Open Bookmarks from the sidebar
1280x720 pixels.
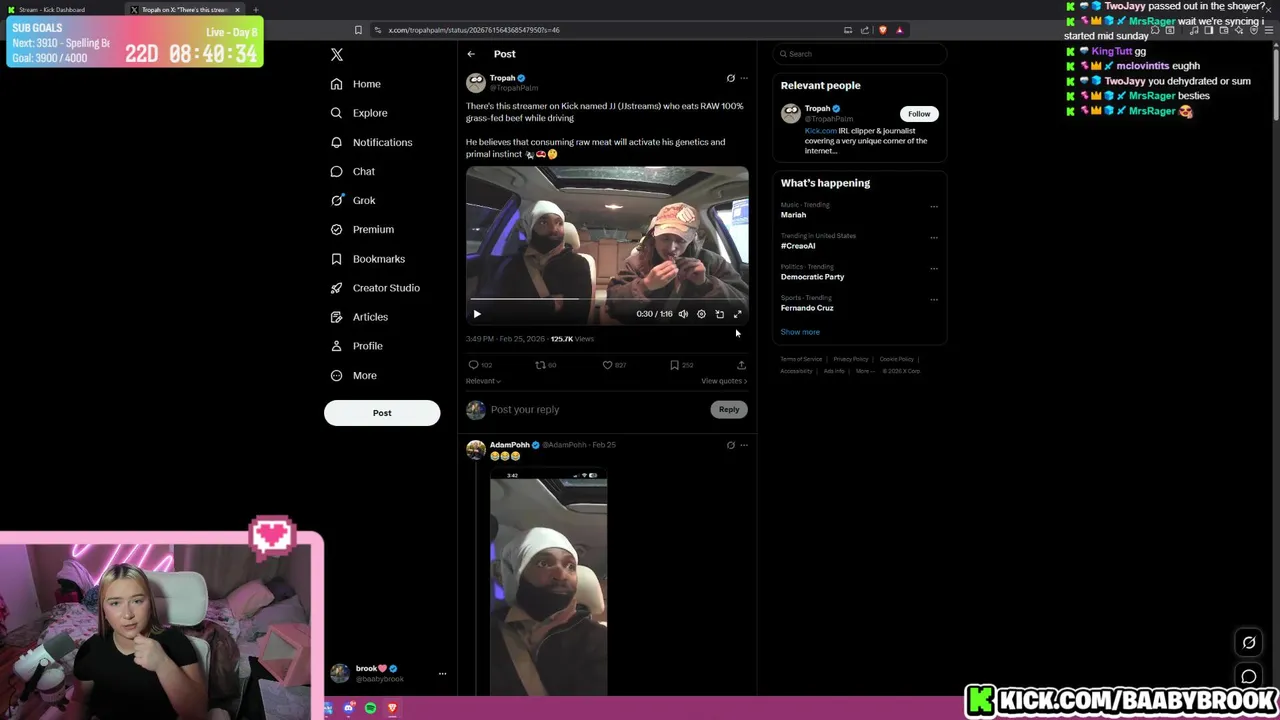pos(368,259)
